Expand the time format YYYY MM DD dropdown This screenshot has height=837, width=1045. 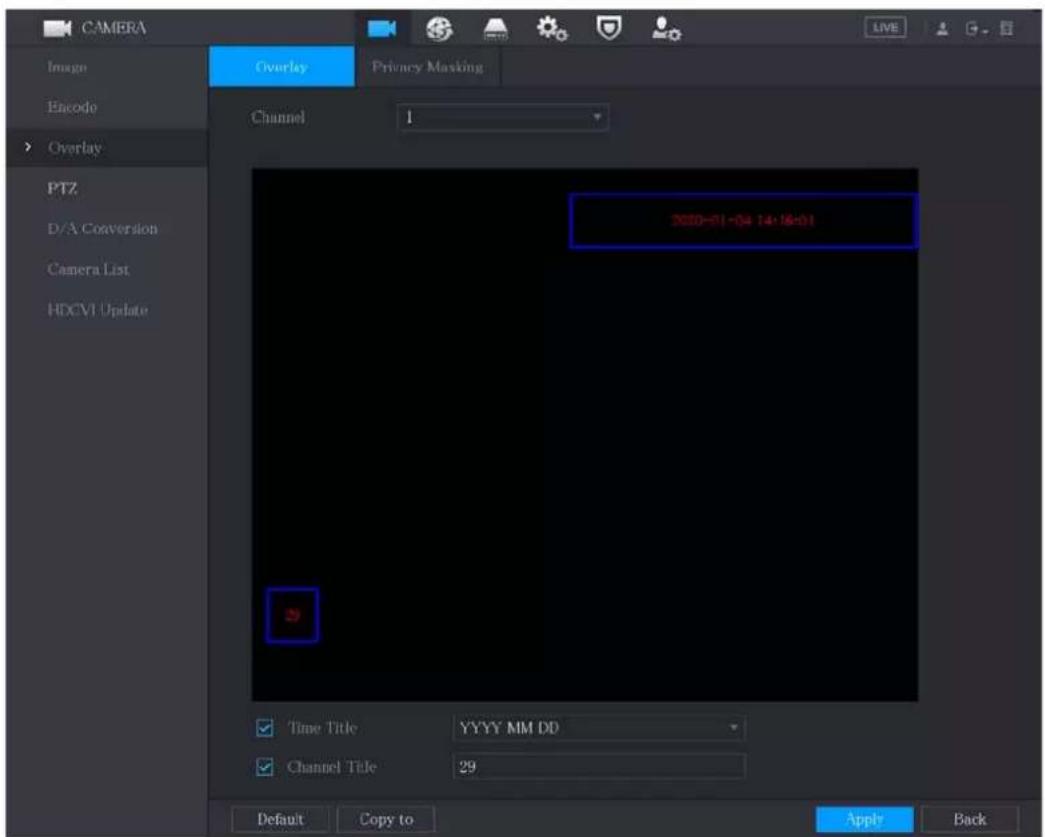598,728
